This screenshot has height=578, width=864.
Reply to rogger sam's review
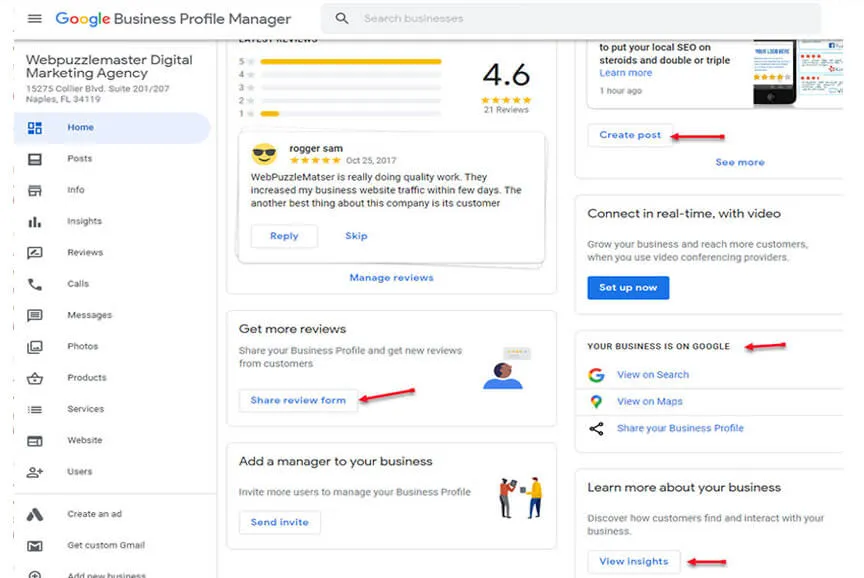click(x=284, y=236)
